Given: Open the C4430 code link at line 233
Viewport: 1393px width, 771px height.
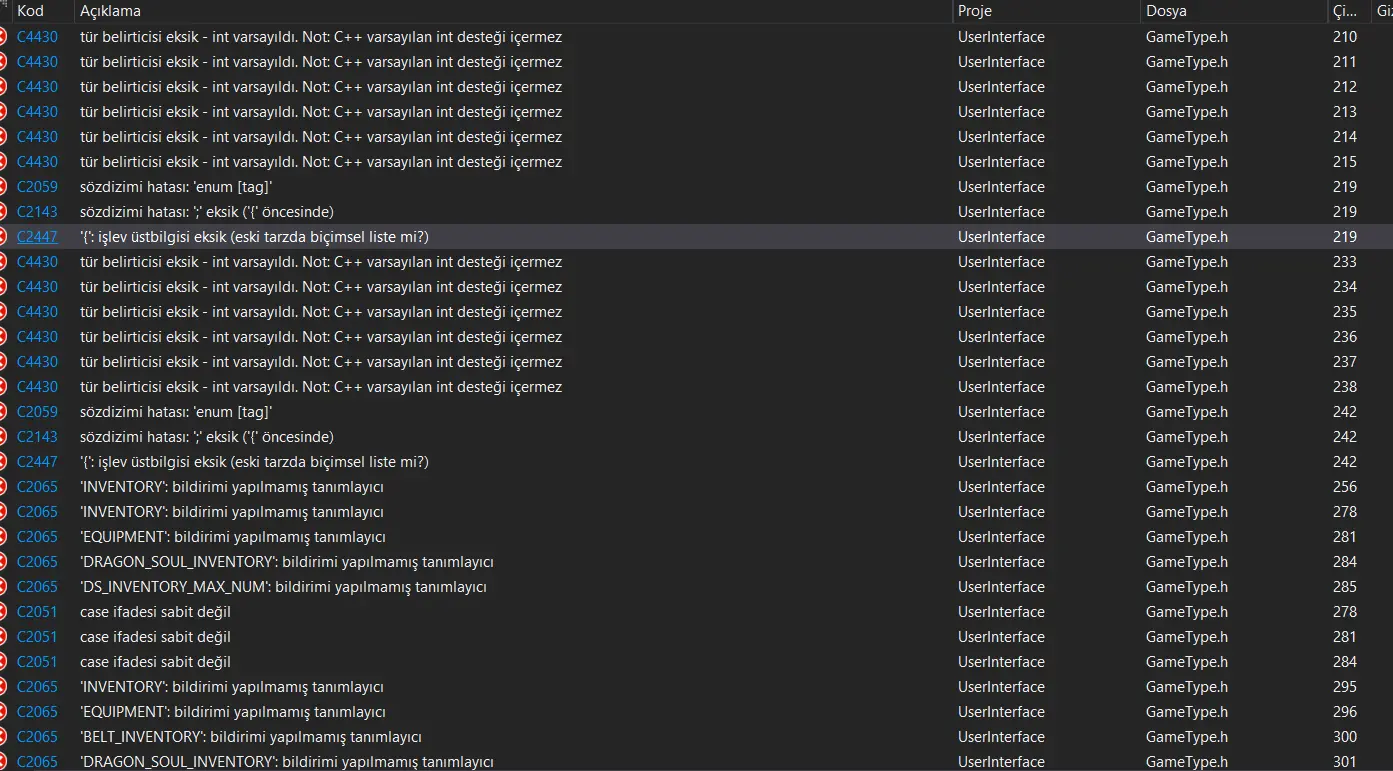Looking at the screenshot, I should tap(37, 262).
